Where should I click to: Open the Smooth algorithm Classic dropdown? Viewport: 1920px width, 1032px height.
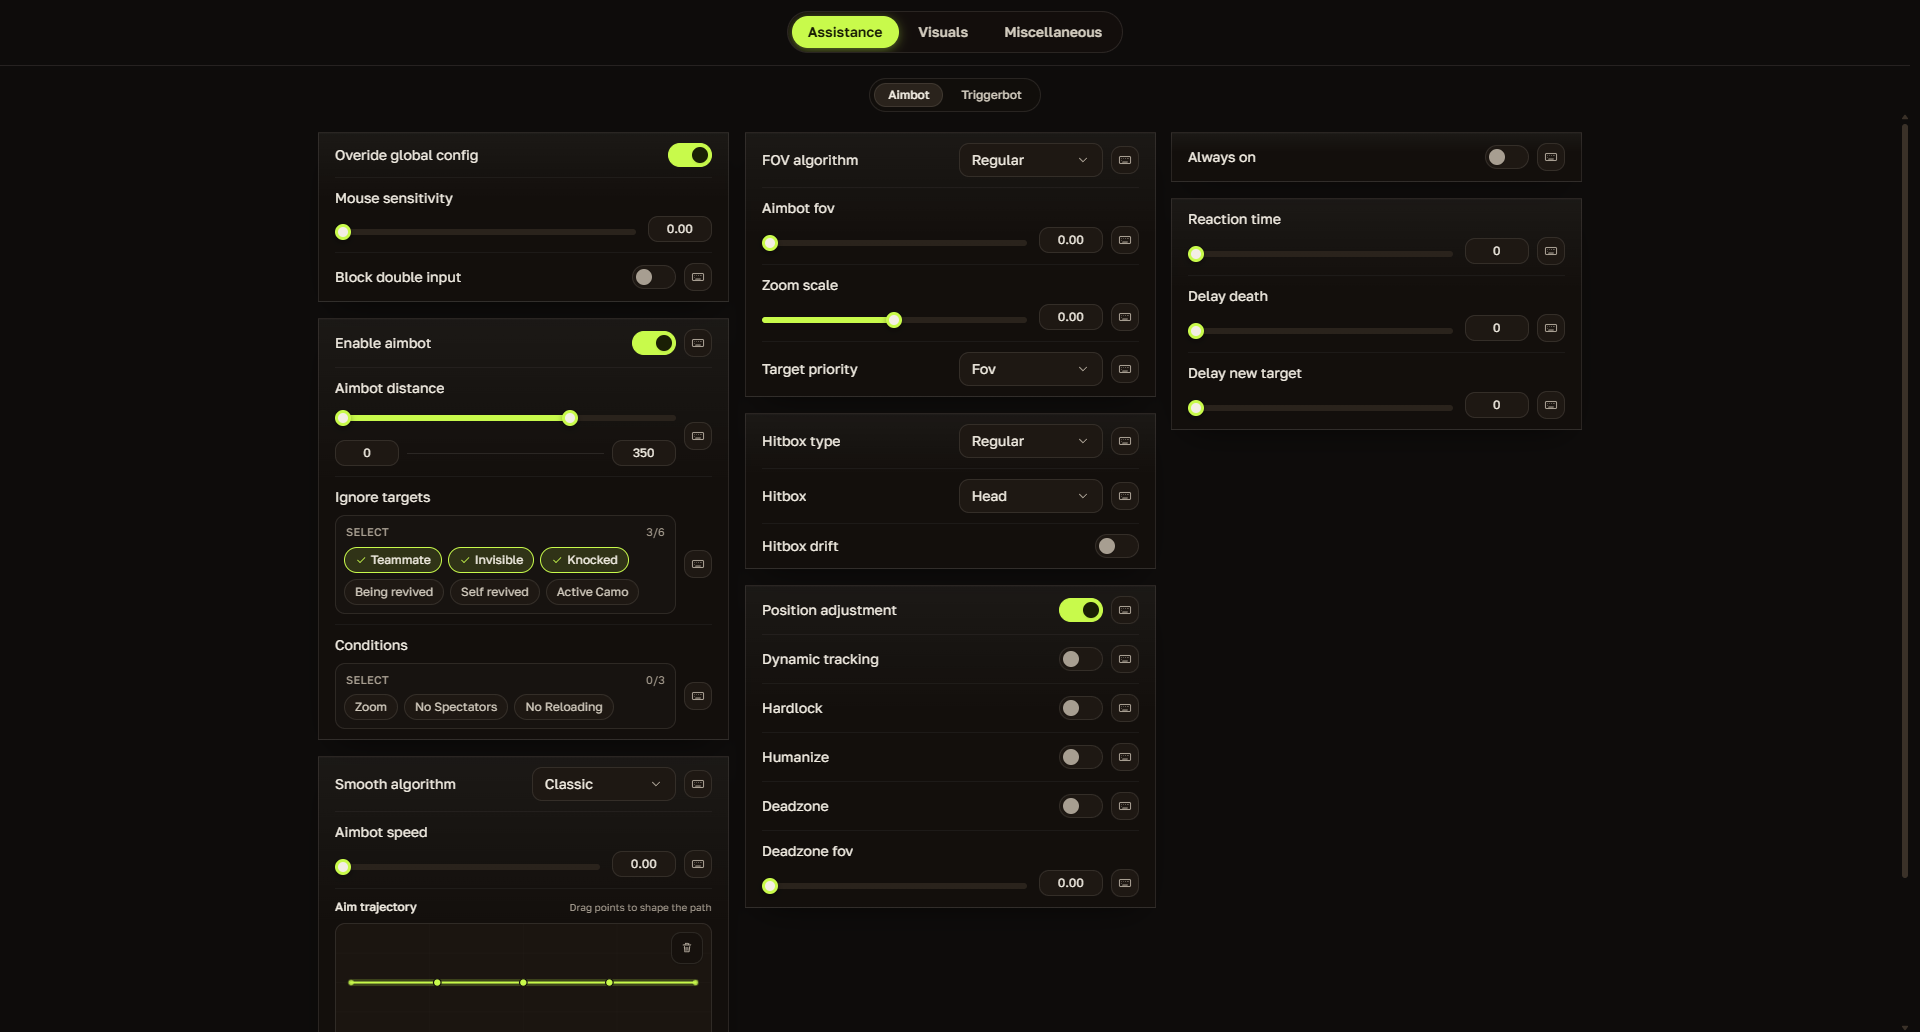pyautogui.click(x=604, y=784)
